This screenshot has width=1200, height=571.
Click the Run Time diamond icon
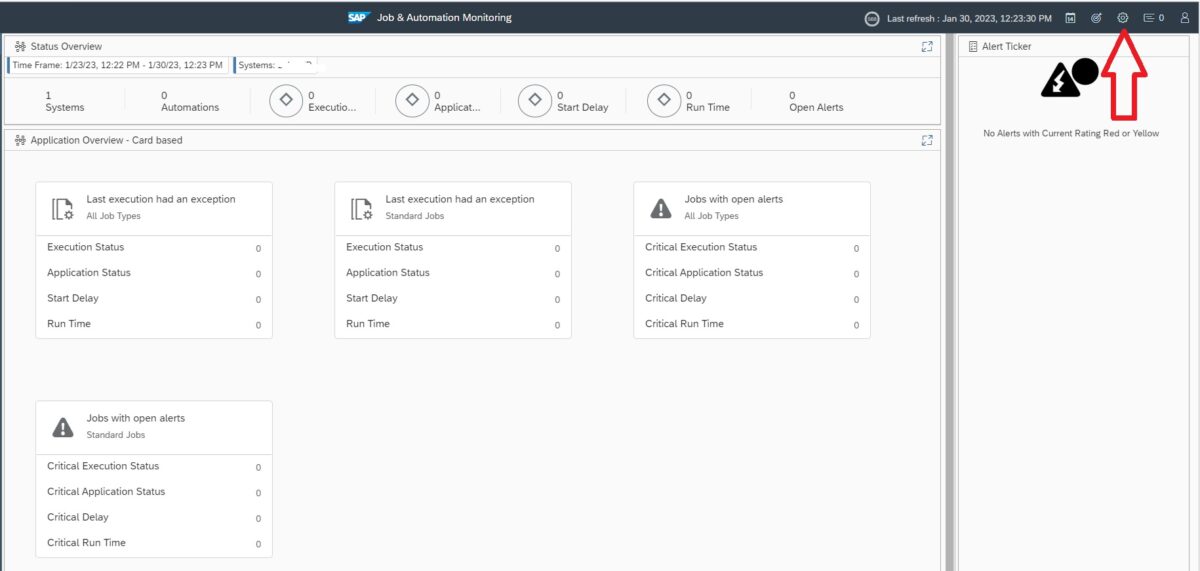point(664,100)
